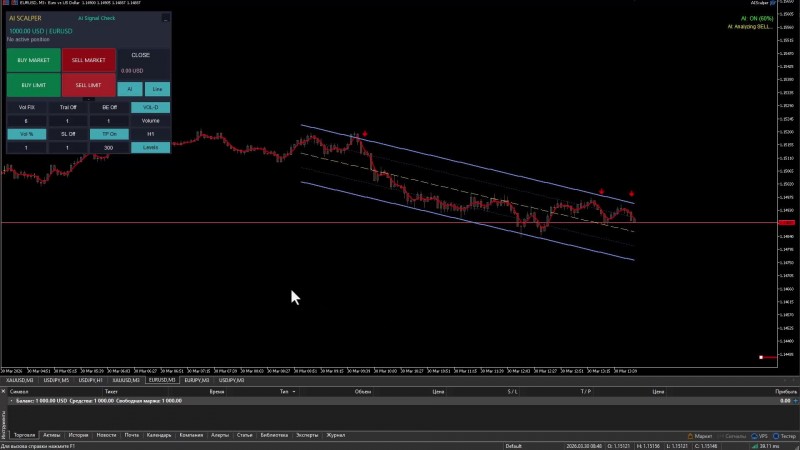800x450 pixels.
Task: Edit the value field under BE Off
Action: click(x=109, y=121)
